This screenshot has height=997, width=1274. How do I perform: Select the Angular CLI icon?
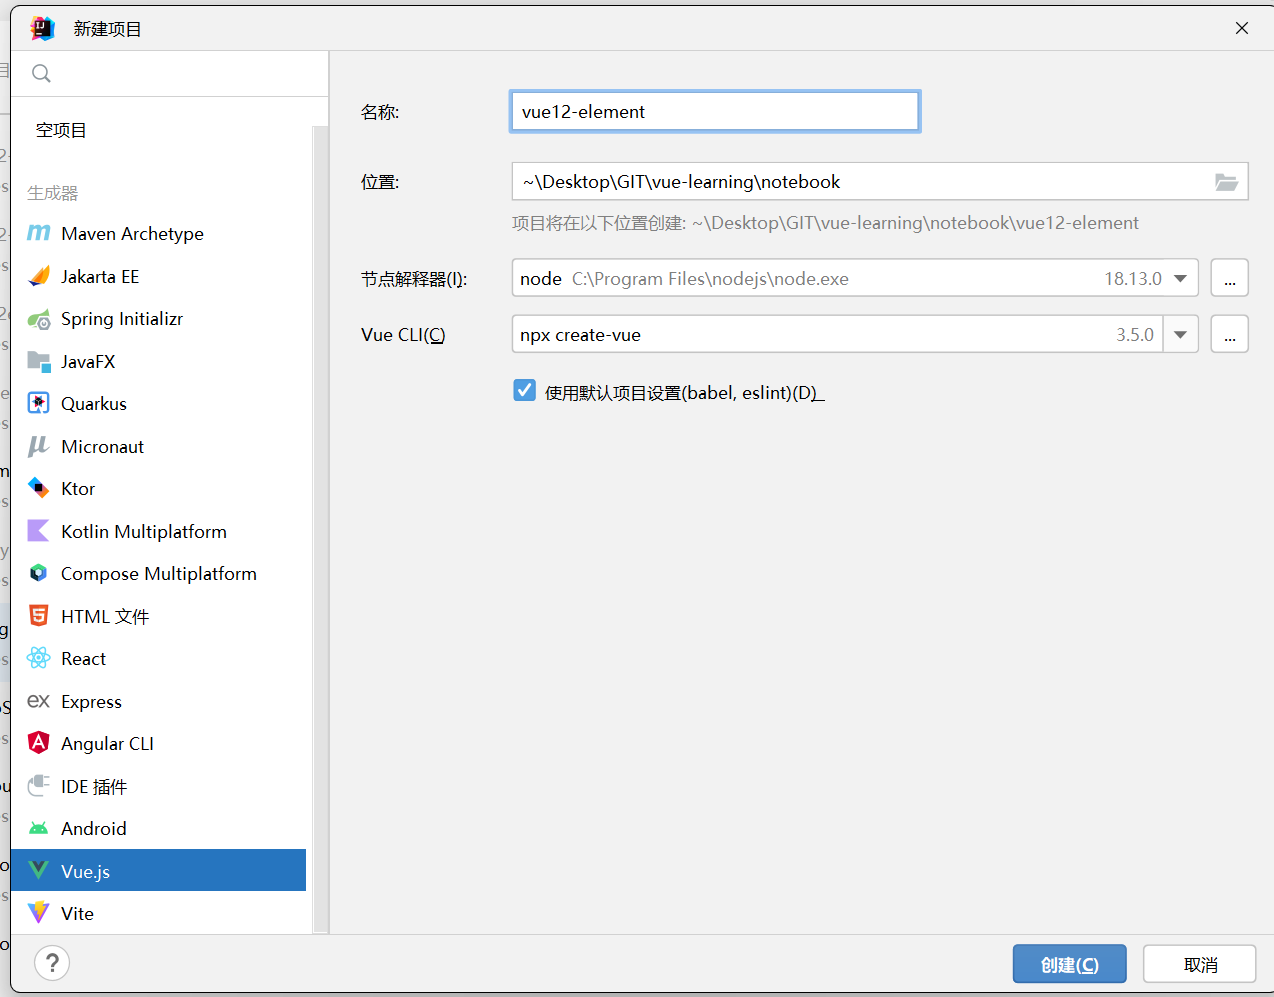pos(39,743)
